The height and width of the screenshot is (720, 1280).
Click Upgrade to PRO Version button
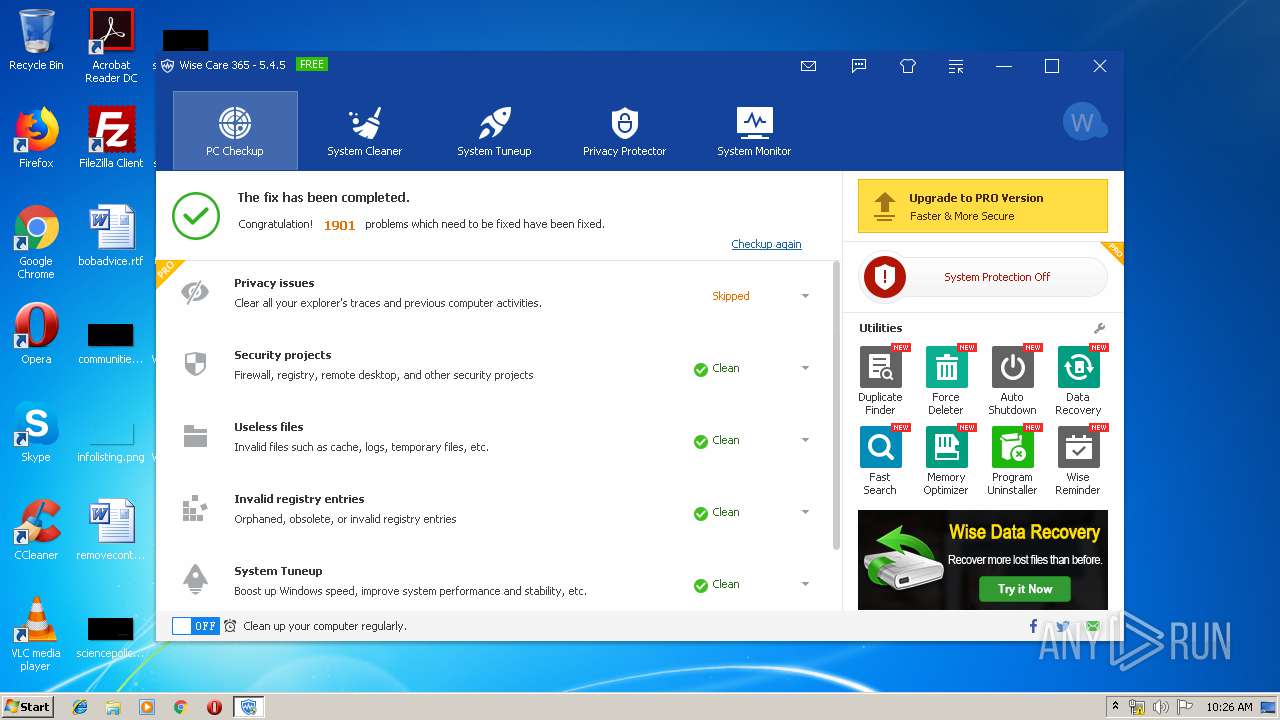[x=983, y=206]
